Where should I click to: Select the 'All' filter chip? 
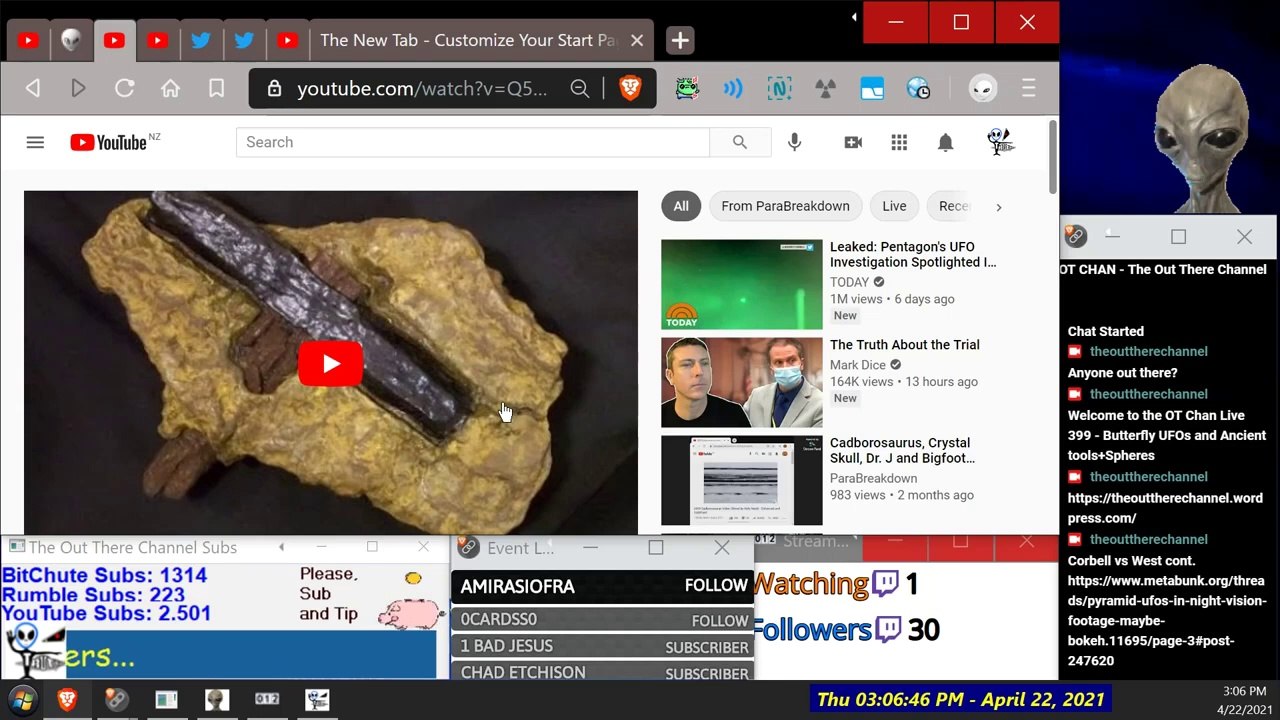681,206
